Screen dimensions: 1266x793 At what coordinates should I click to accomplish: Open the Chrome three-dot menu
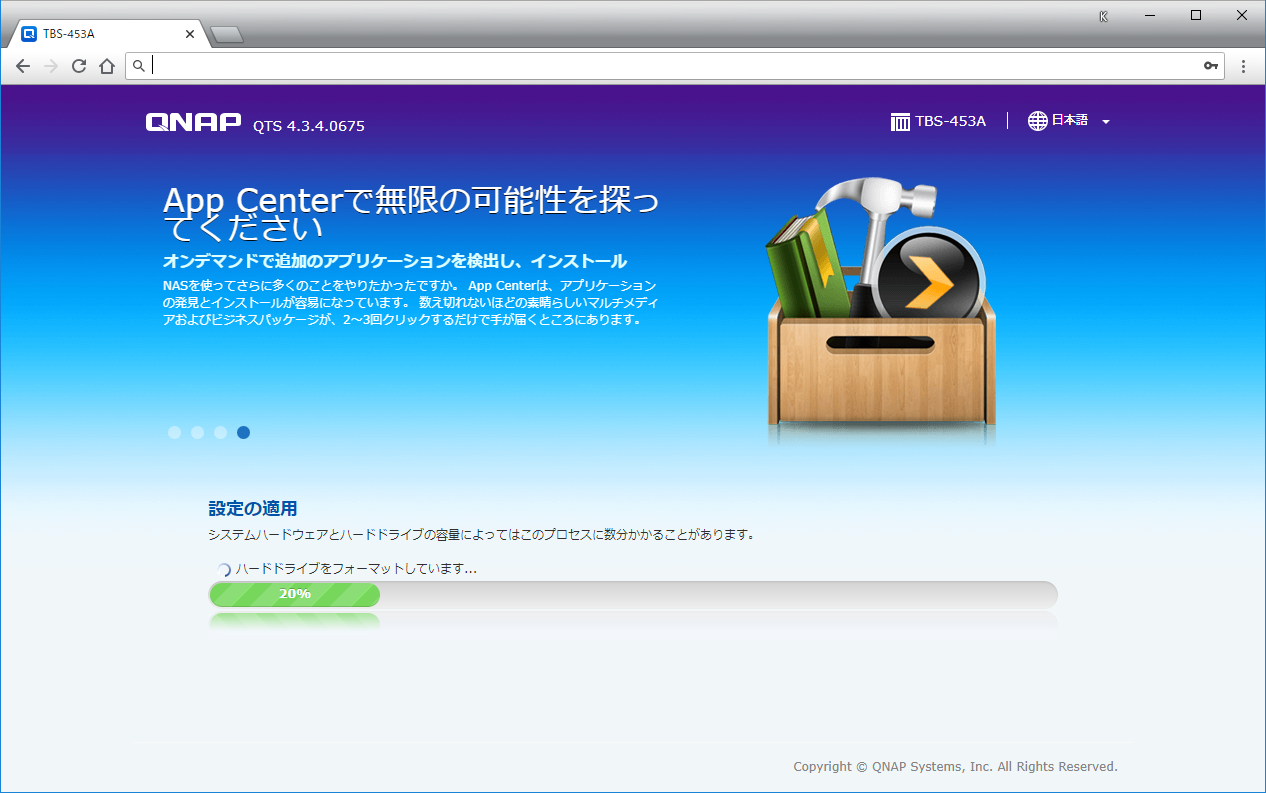(1244, 66)
